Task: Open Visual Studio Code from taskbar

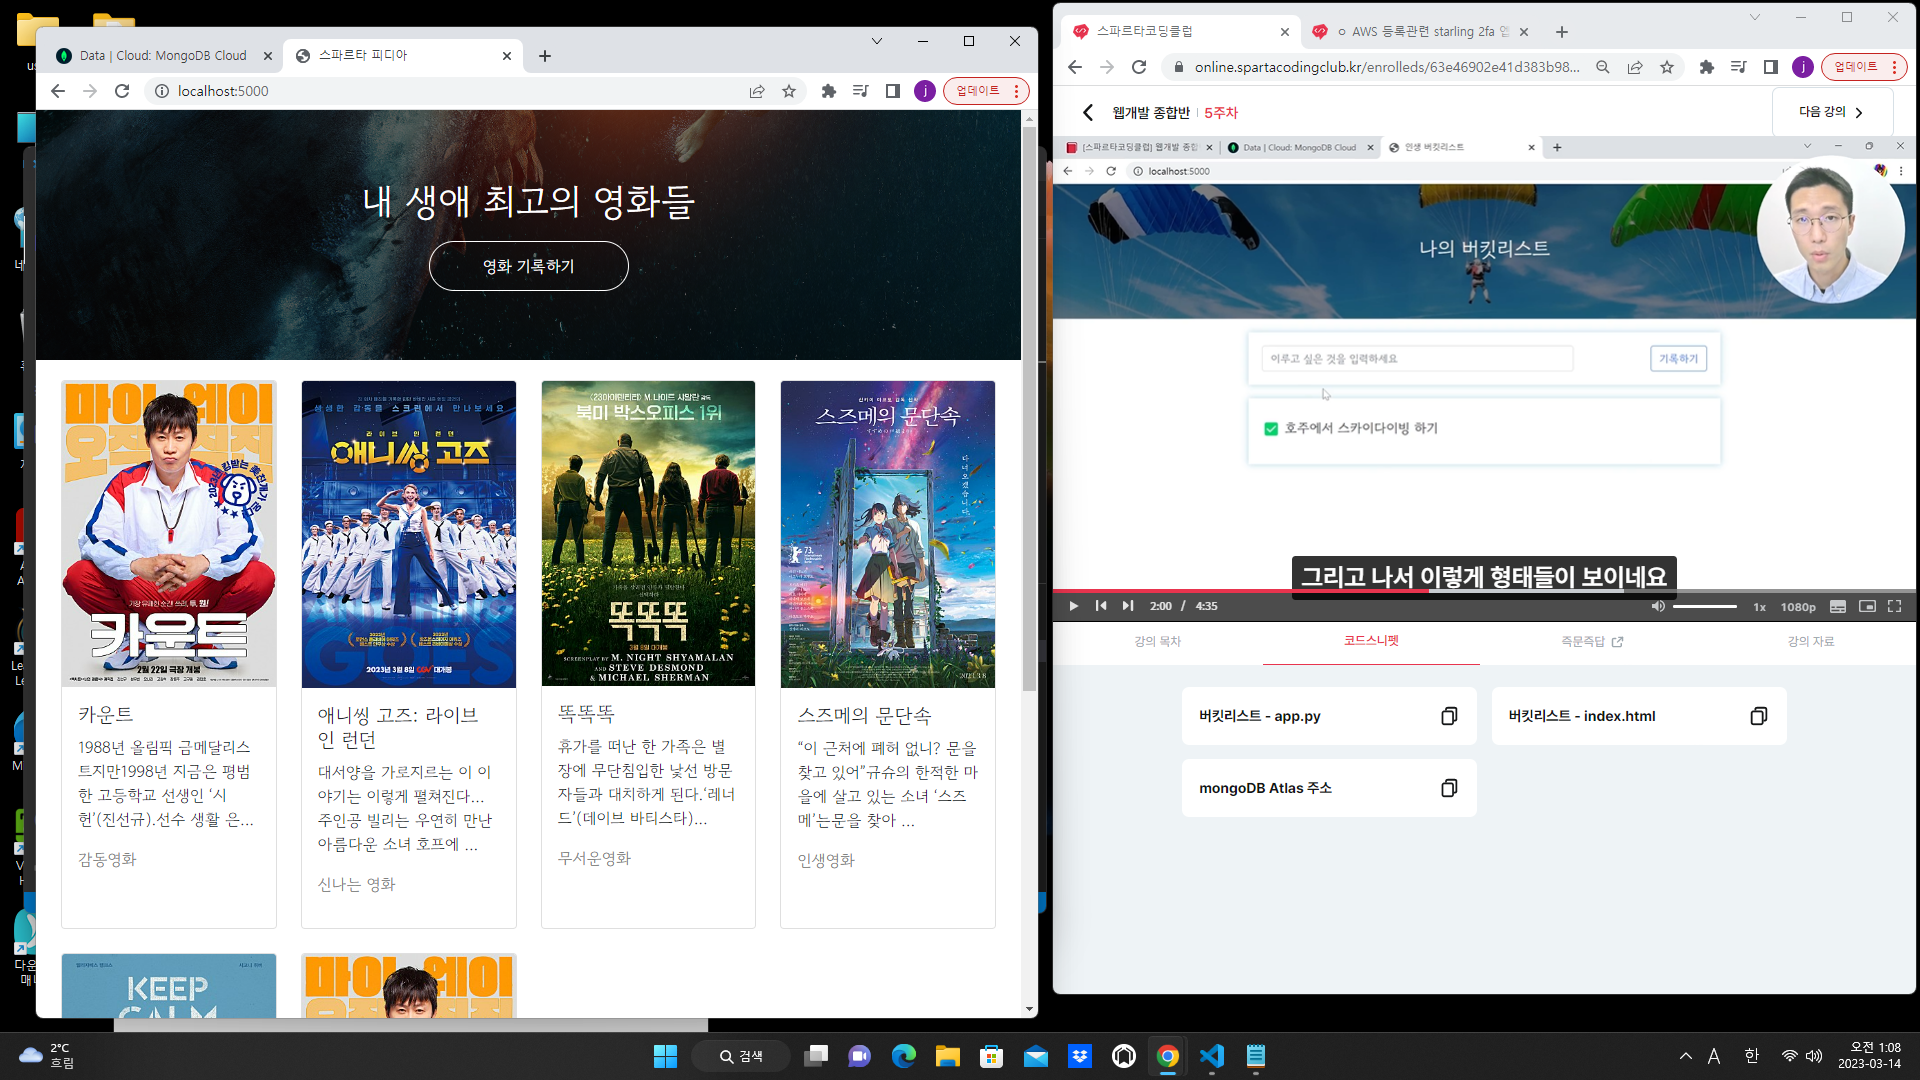Action: tap(1212, 1056)
